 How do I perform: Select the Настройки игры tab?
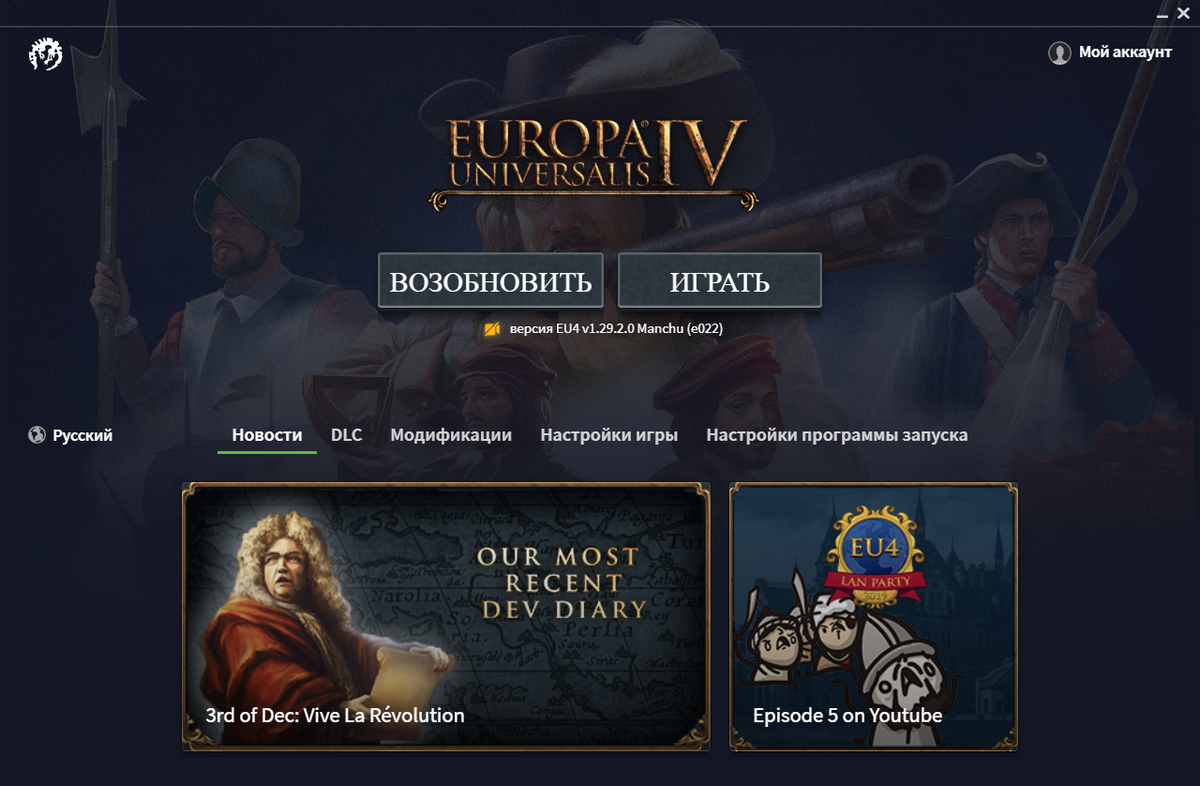tap(609, 435)
